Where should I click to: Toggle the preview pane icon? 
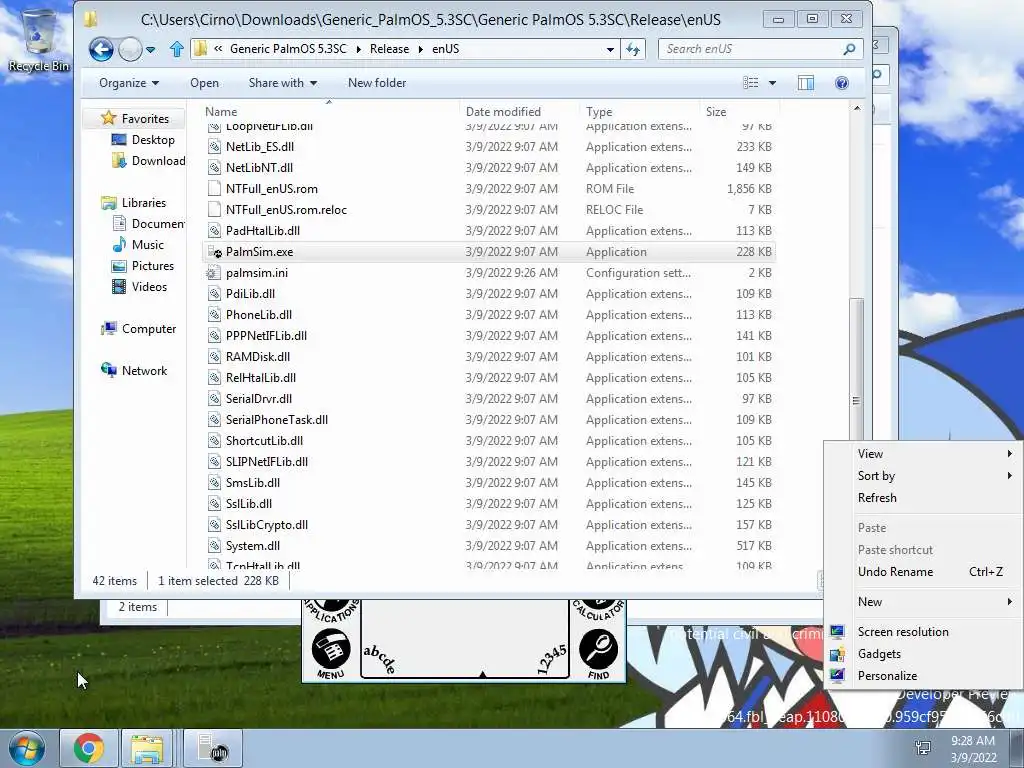click(806, 83)
